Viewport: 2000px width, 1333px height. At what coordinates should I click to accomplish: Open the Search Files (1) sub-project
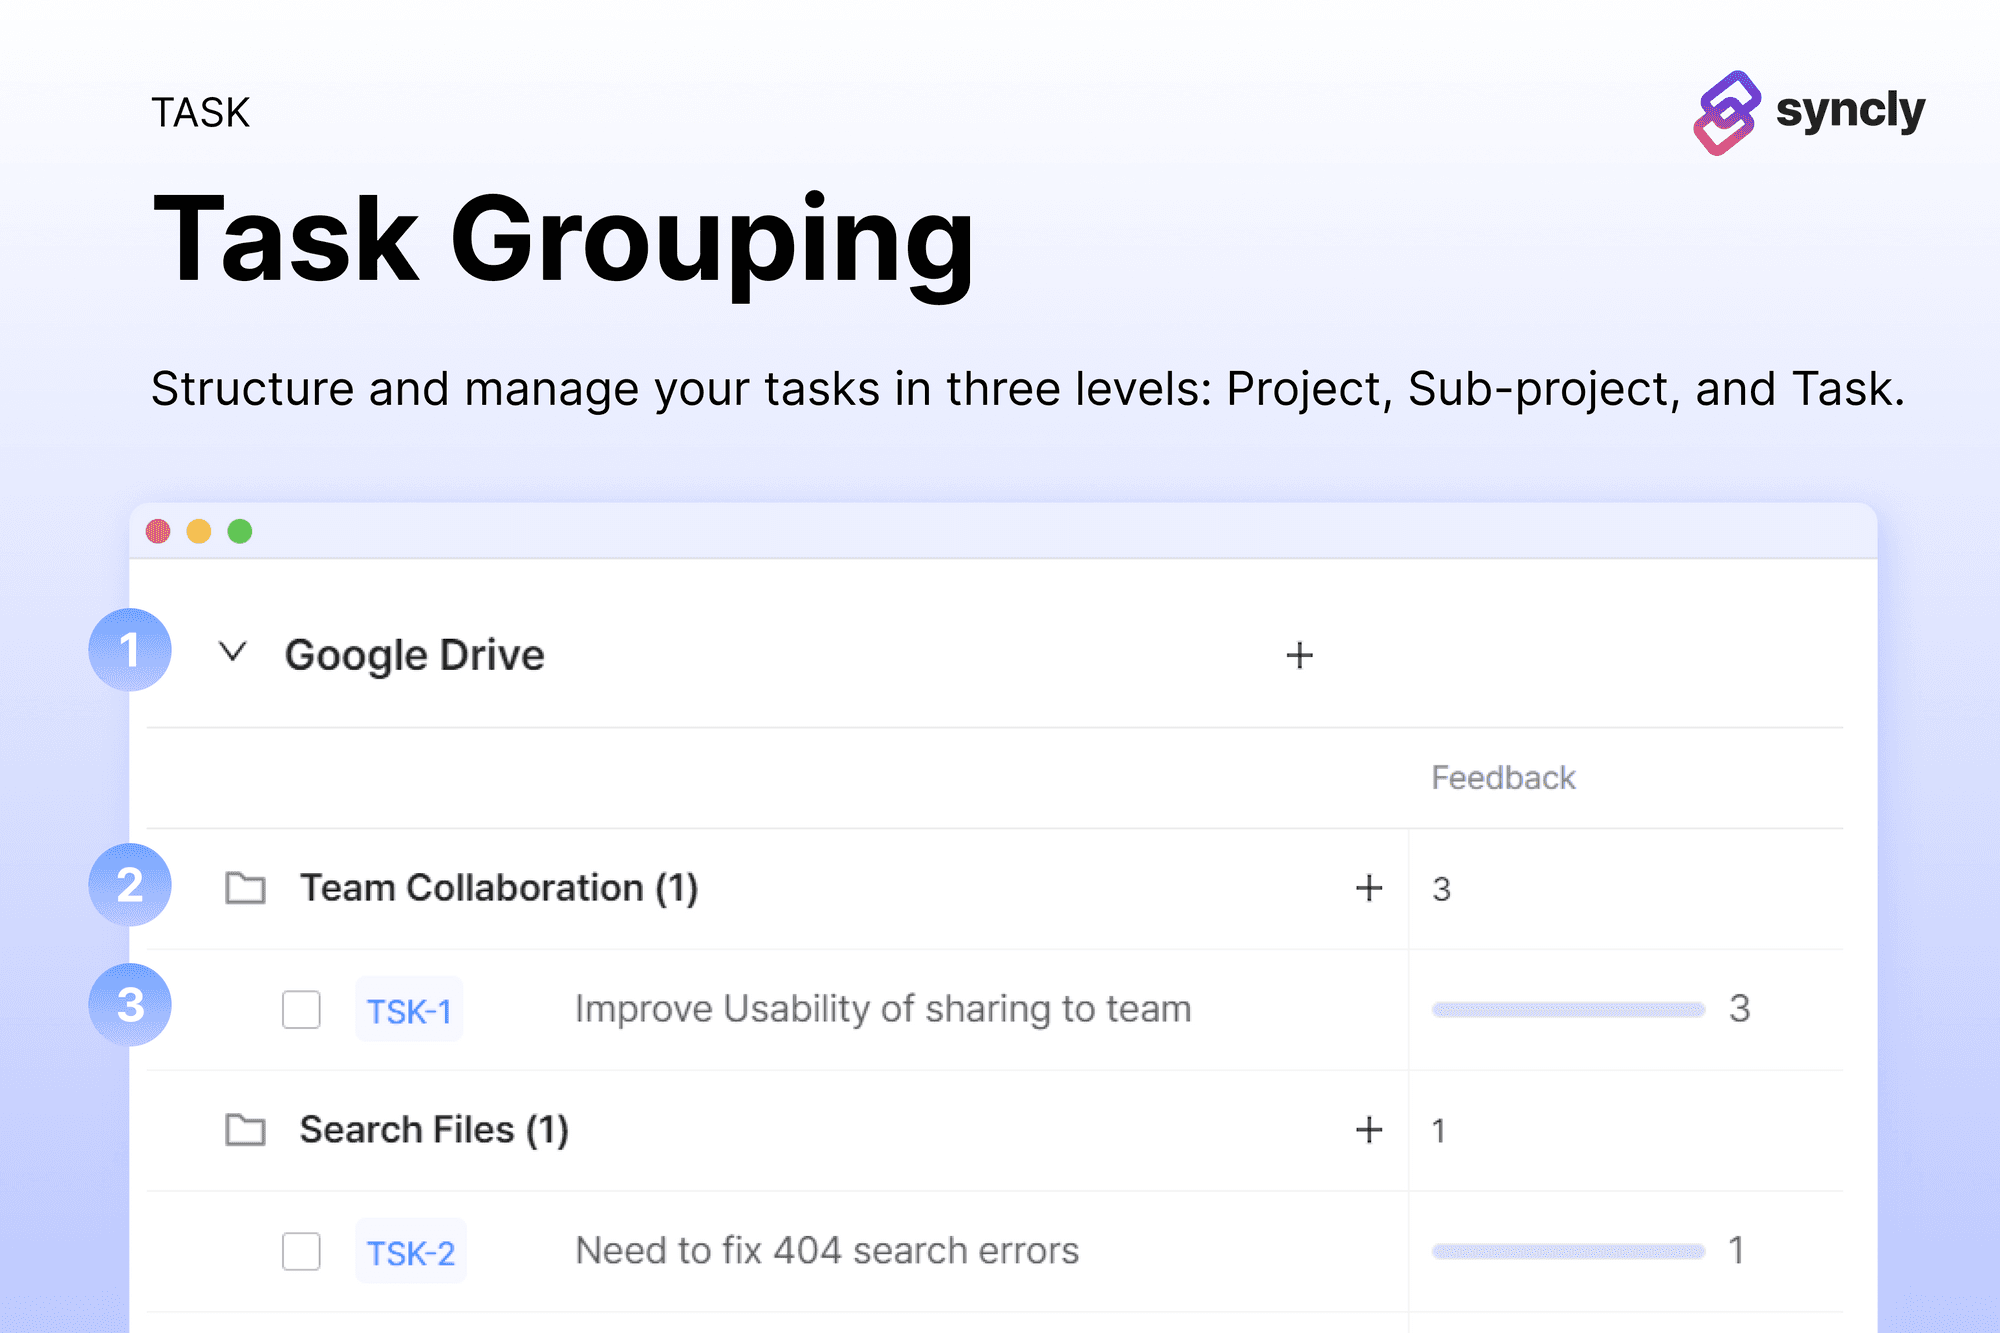pos(434,1130)
